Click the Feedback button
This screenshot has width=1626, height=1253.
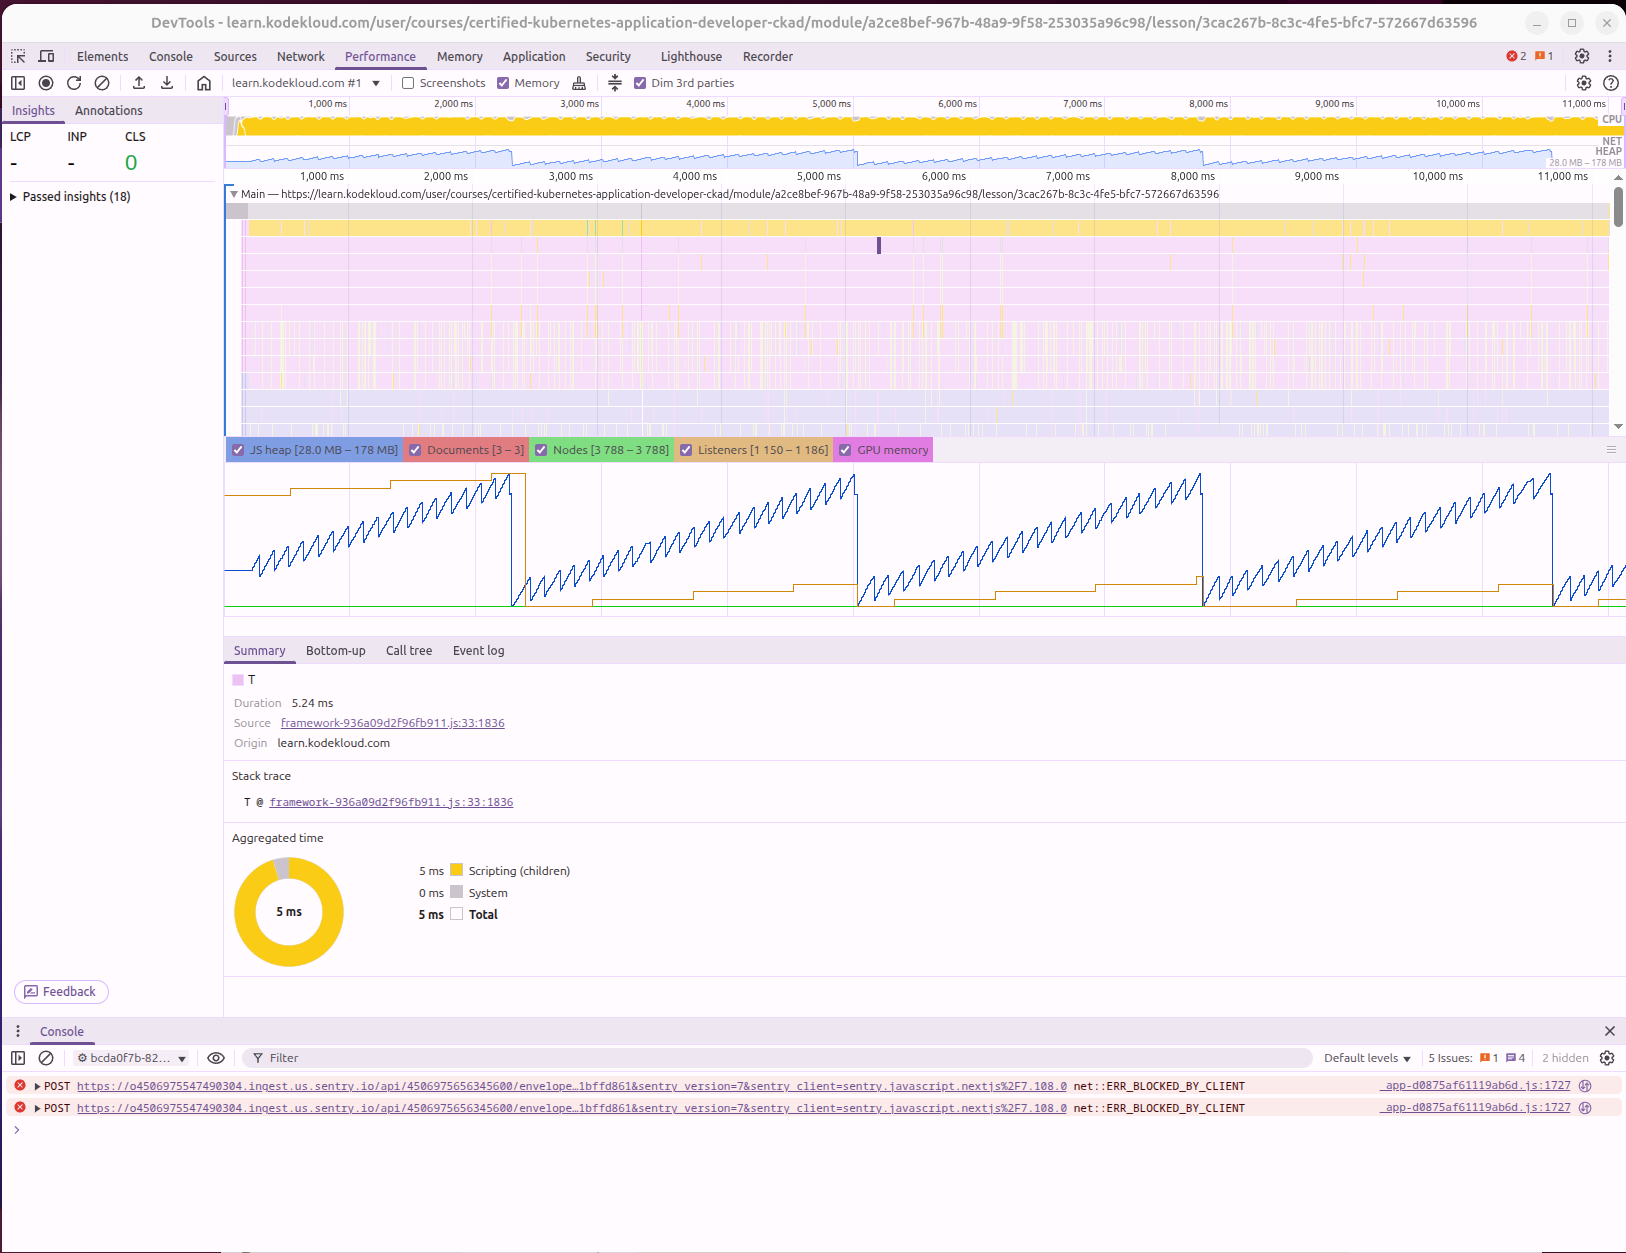pos(61,992)
